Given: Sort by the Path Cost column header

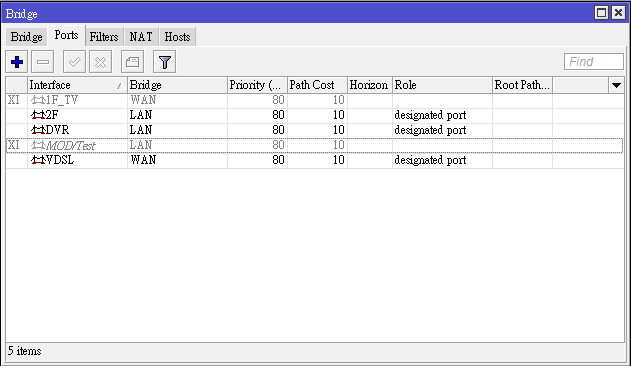Looking at the screenshot, I should click(x=317, y=85).
